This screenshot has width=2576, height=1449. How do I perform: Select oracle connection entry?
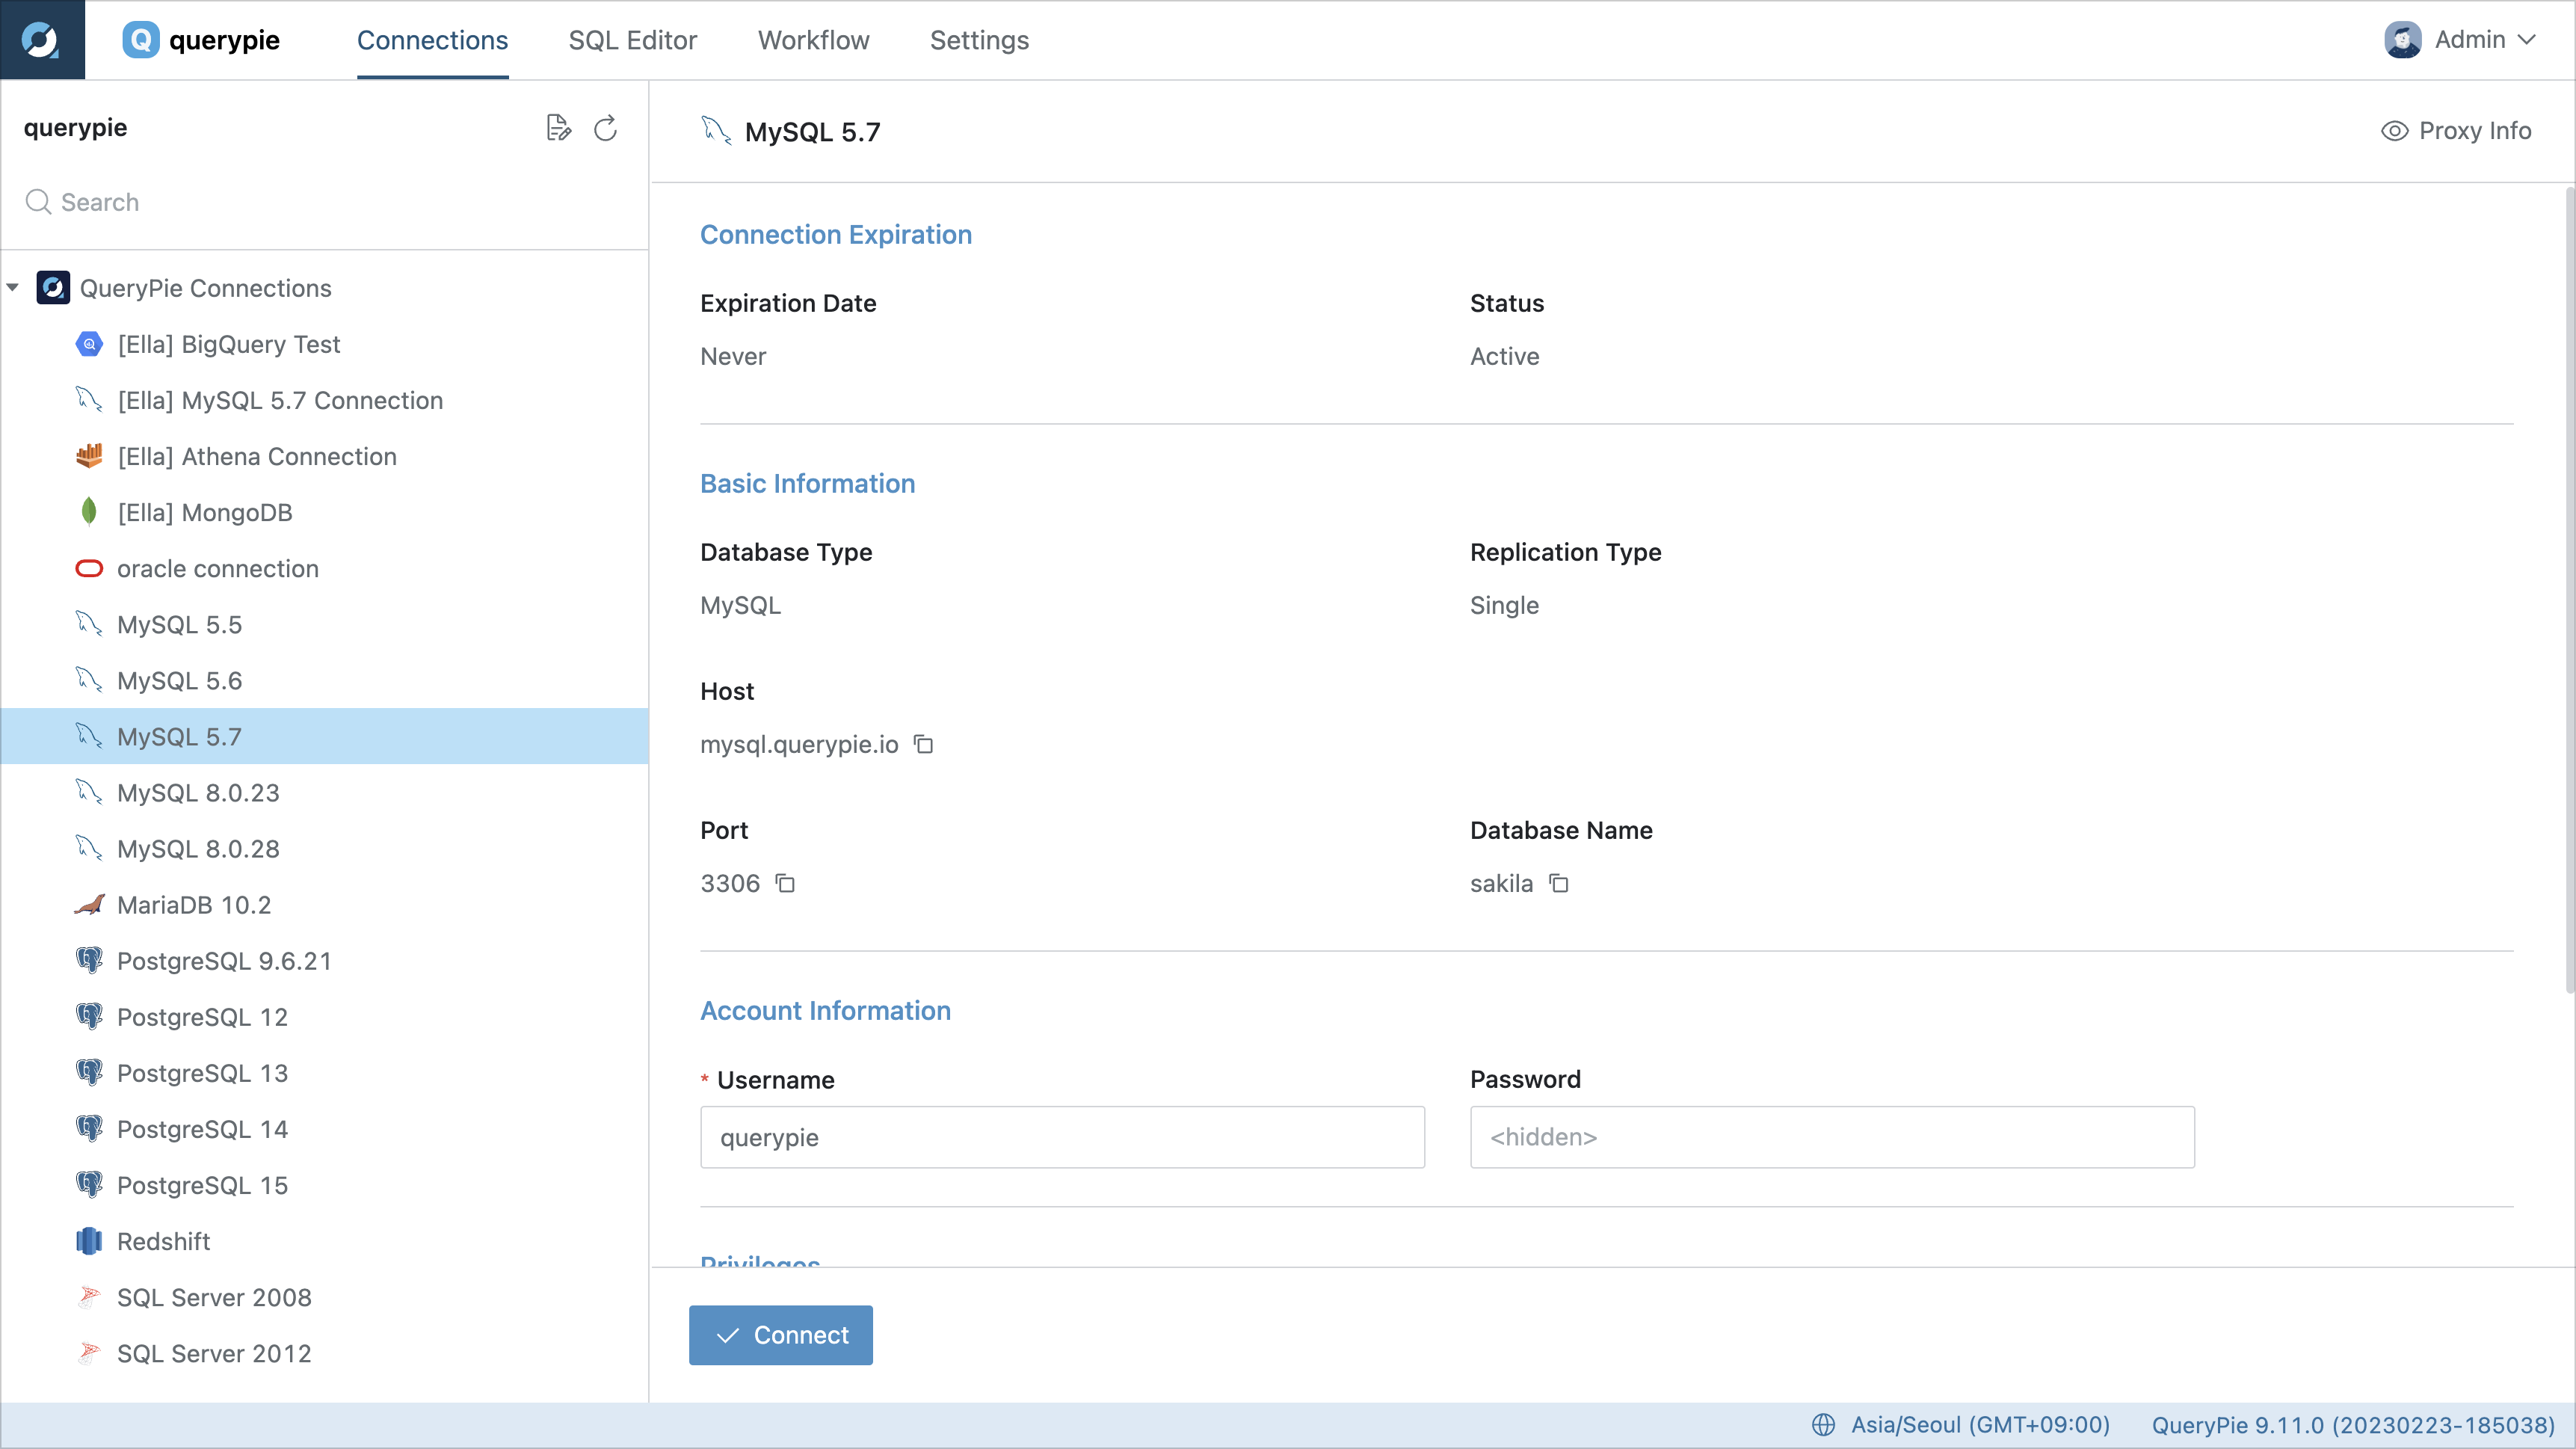218,568
